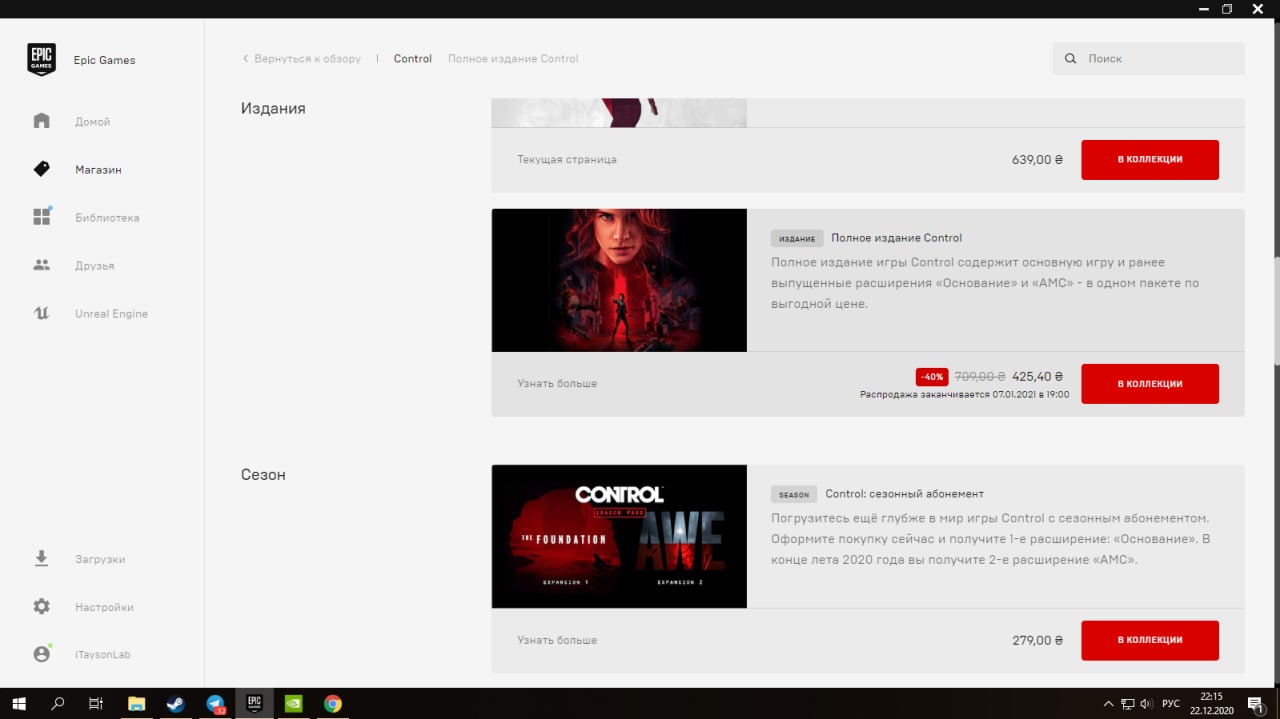Go to Магазин in the sidebar
1280x719 pixels.
point(98,170)
